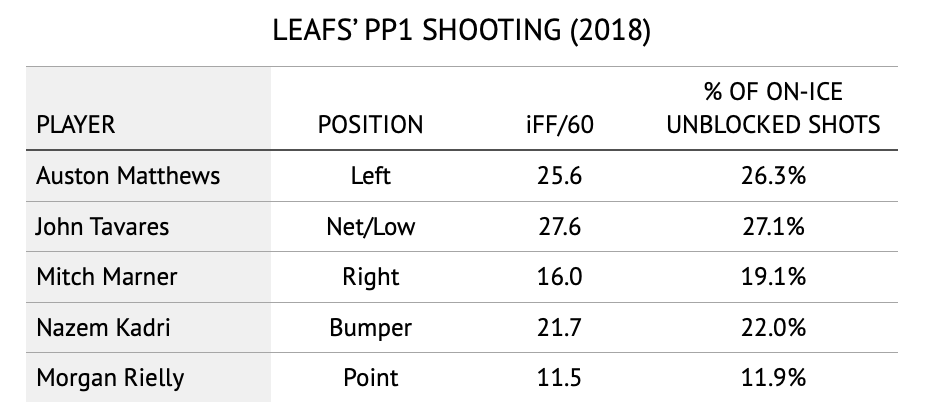This screenshot has height=420, width=932.
Task: Click the Point position cell
Action: pos(370,378)
